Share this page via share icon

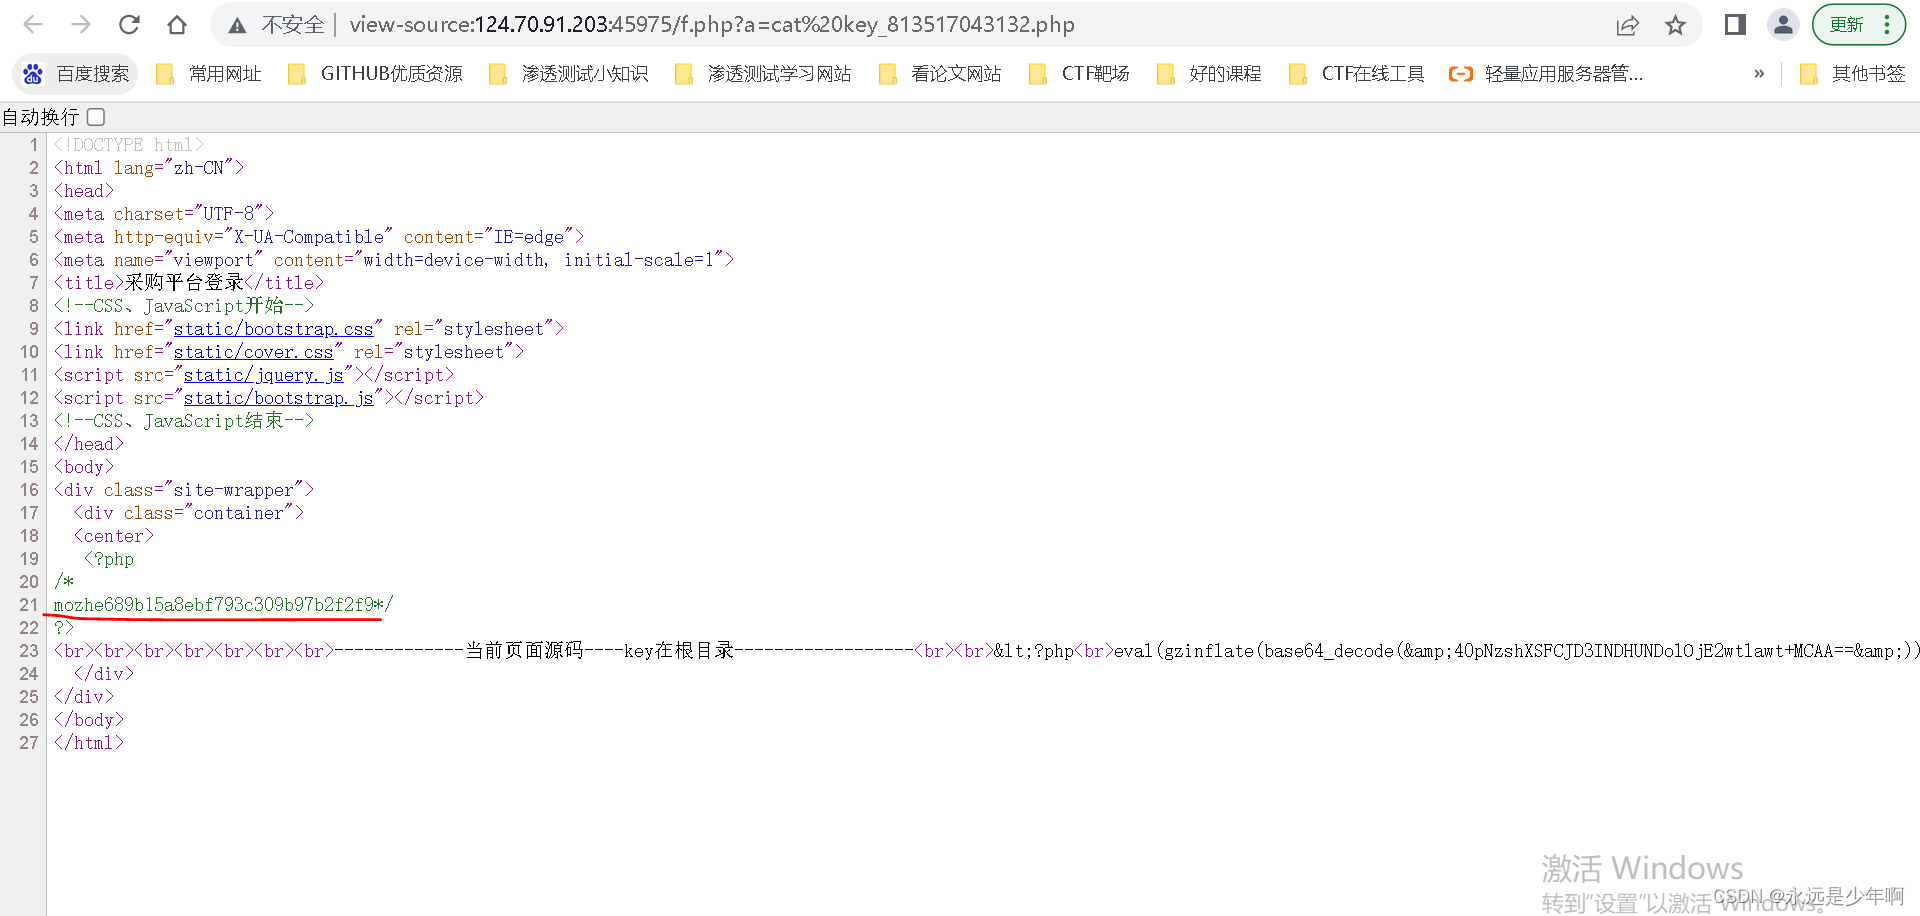click(x=1628, y=25)
